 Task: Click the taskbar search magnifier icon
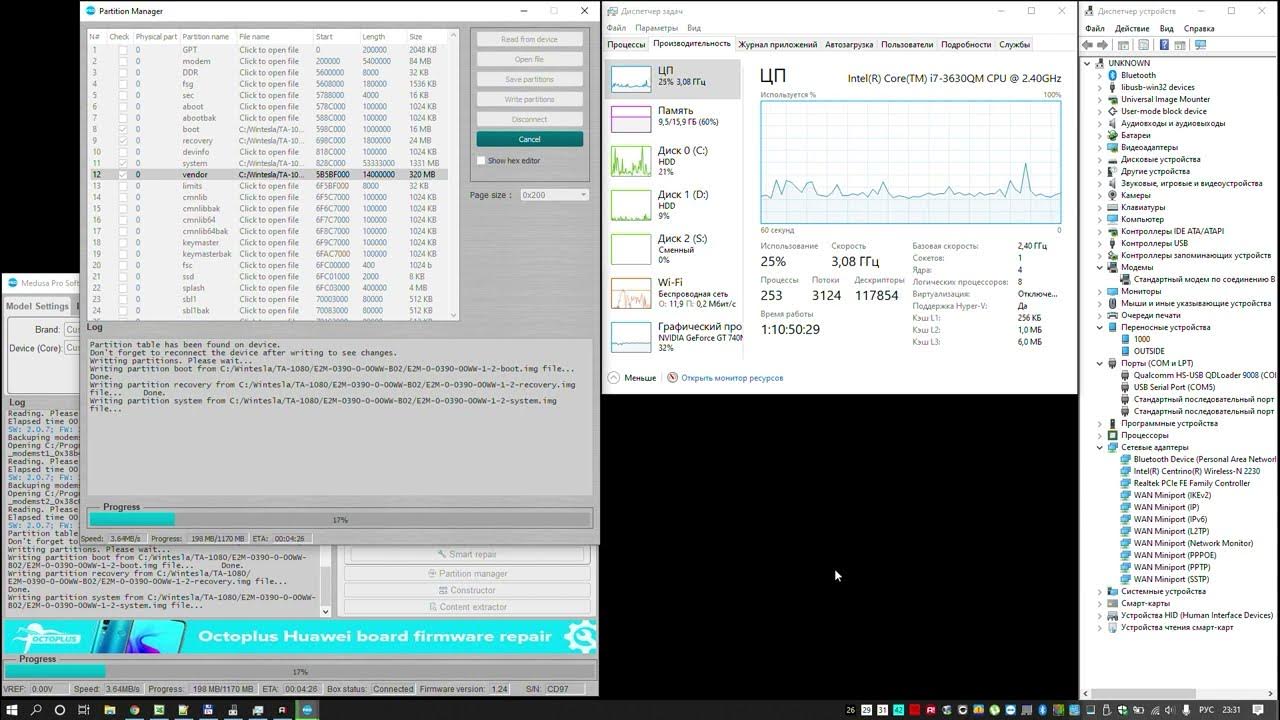(36, 710)
